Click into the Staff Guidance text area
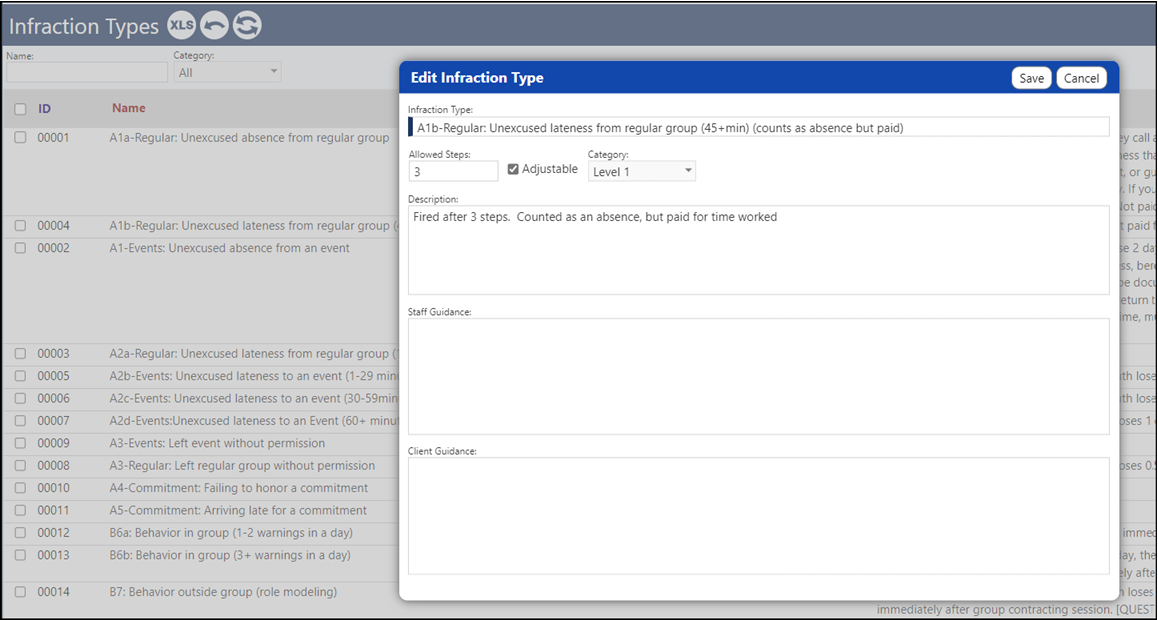1158x620 pixels. point(758,376)
